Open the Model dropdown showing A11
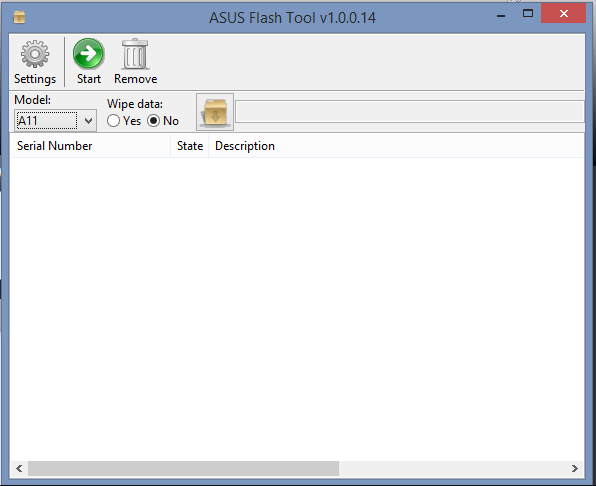This screenshot has height=486, width=596. pos(55,121)
